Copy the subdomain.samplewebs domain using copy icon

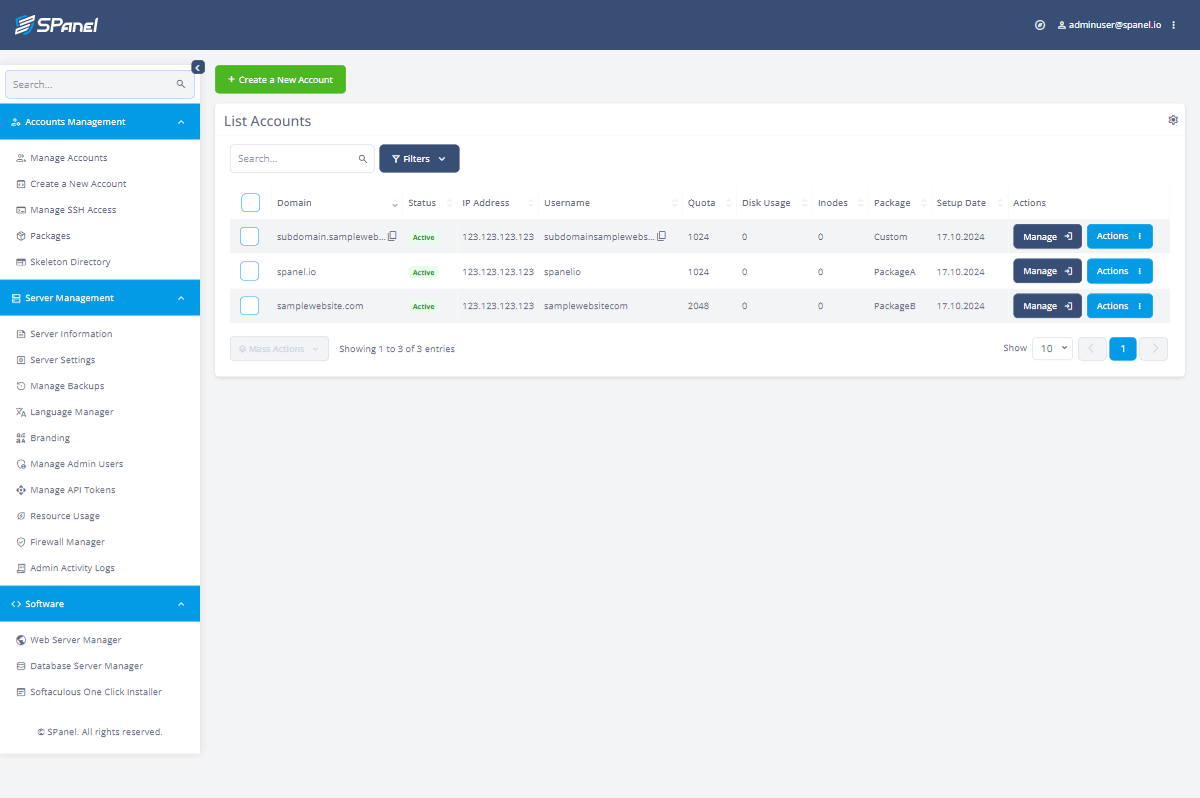tap(390, 235)
